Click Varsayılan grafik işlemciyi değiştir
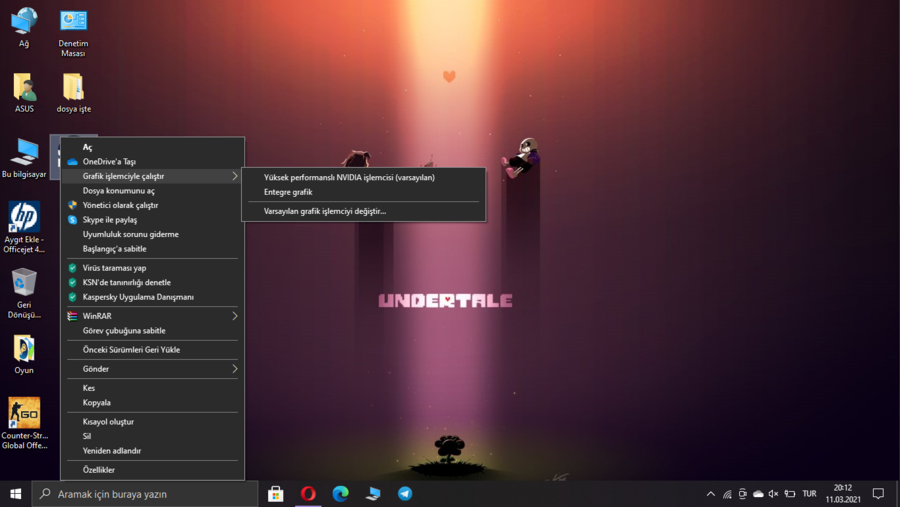900x507 pixels. pos(324,212)
